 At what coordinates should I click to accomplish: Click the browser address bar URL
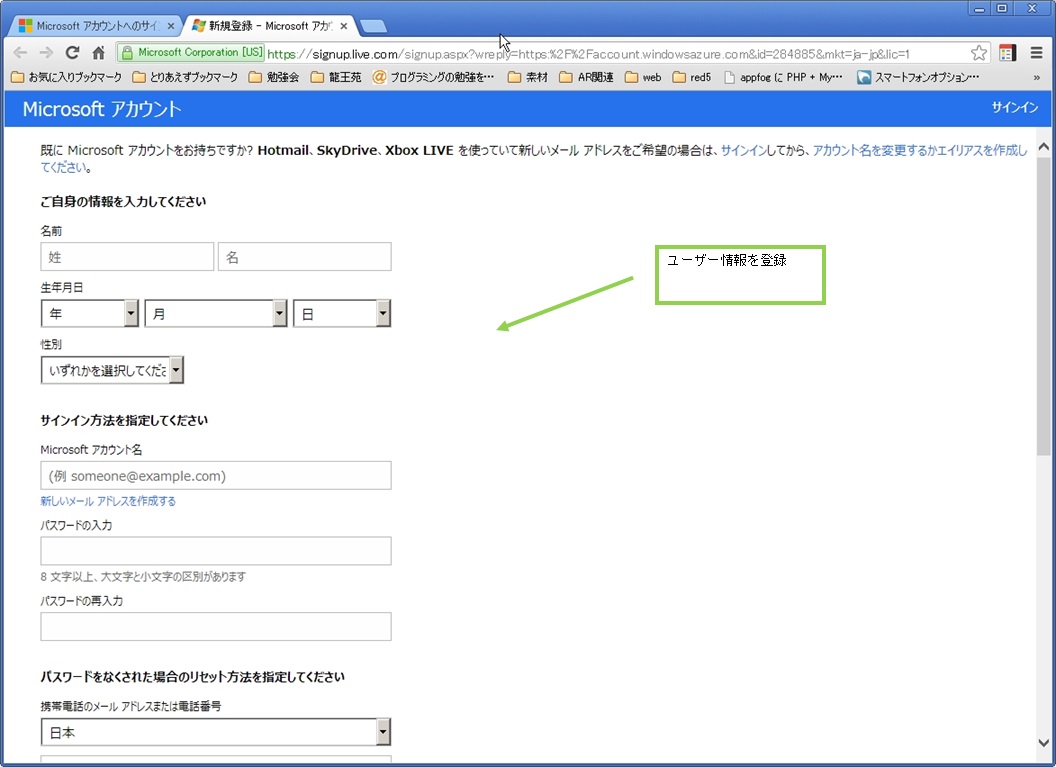tap(588, 53)
